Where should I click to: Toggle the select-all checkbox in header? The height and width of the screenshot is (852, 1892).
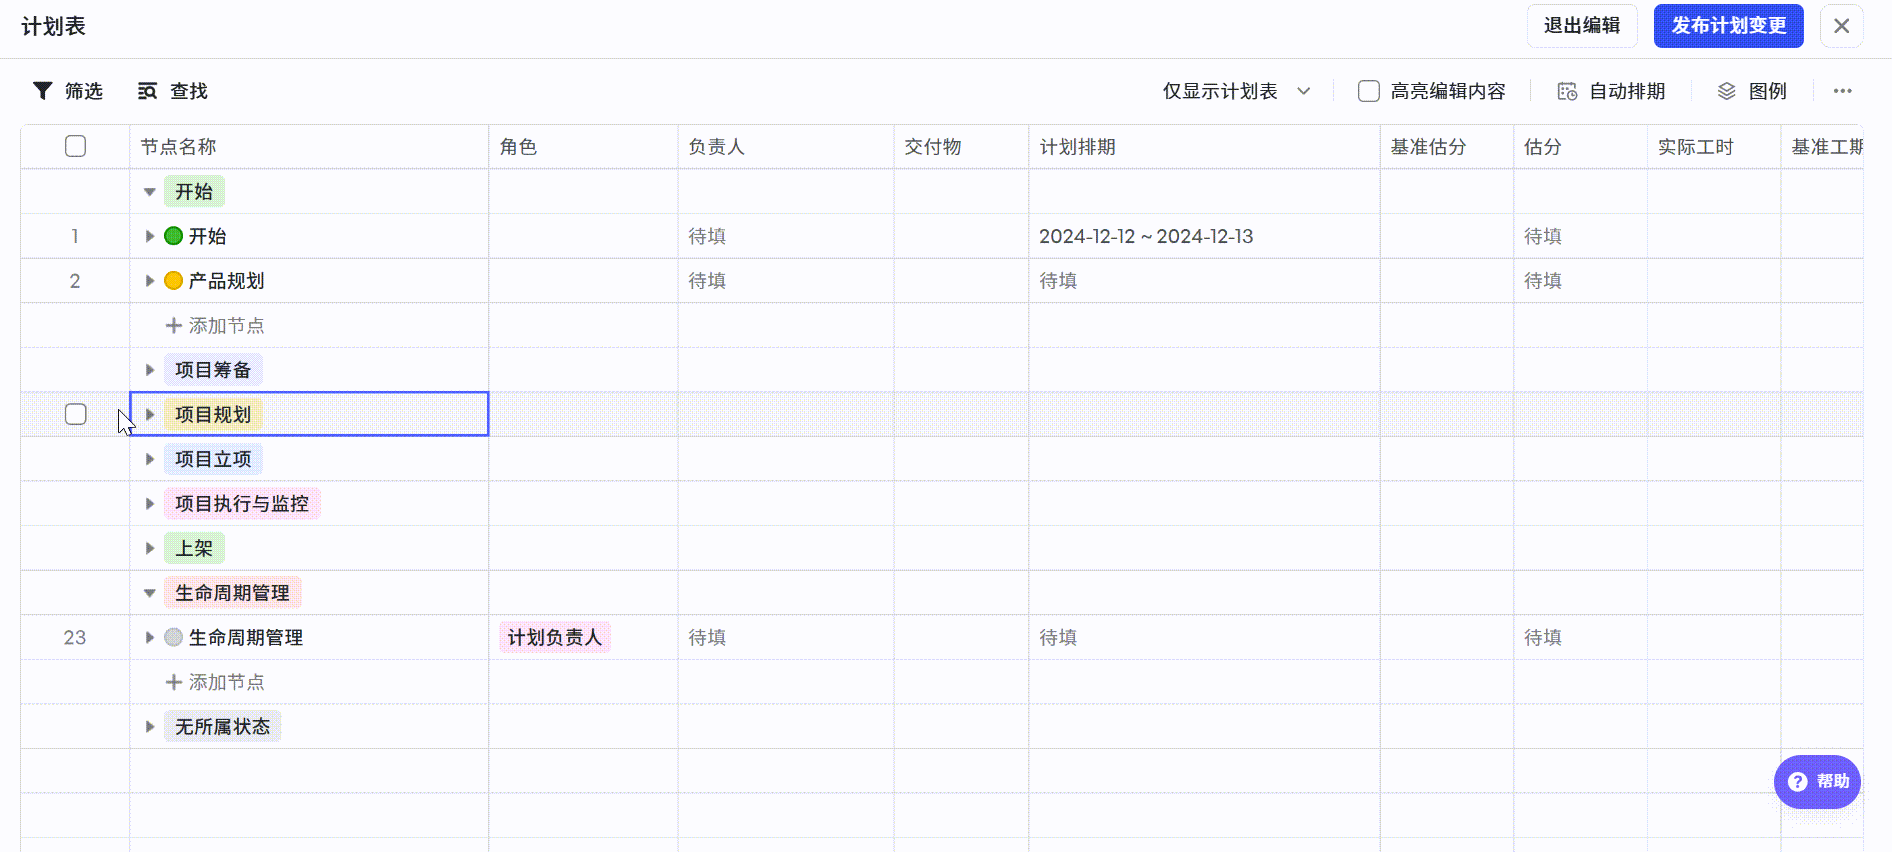tap(75, 146)
